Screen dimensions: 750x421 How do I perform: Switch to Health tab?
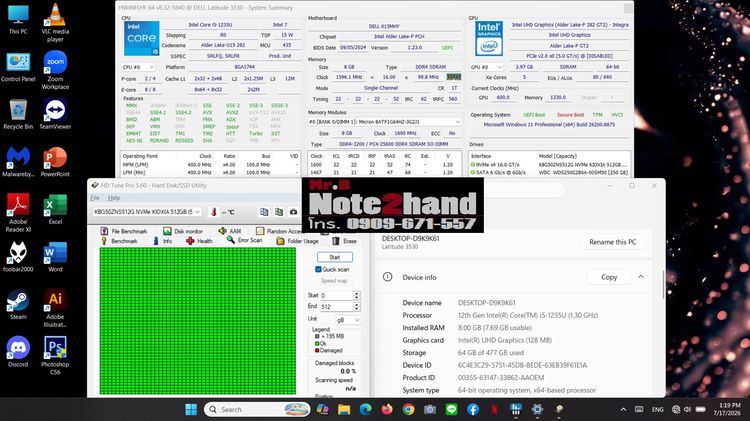point(199,241)
